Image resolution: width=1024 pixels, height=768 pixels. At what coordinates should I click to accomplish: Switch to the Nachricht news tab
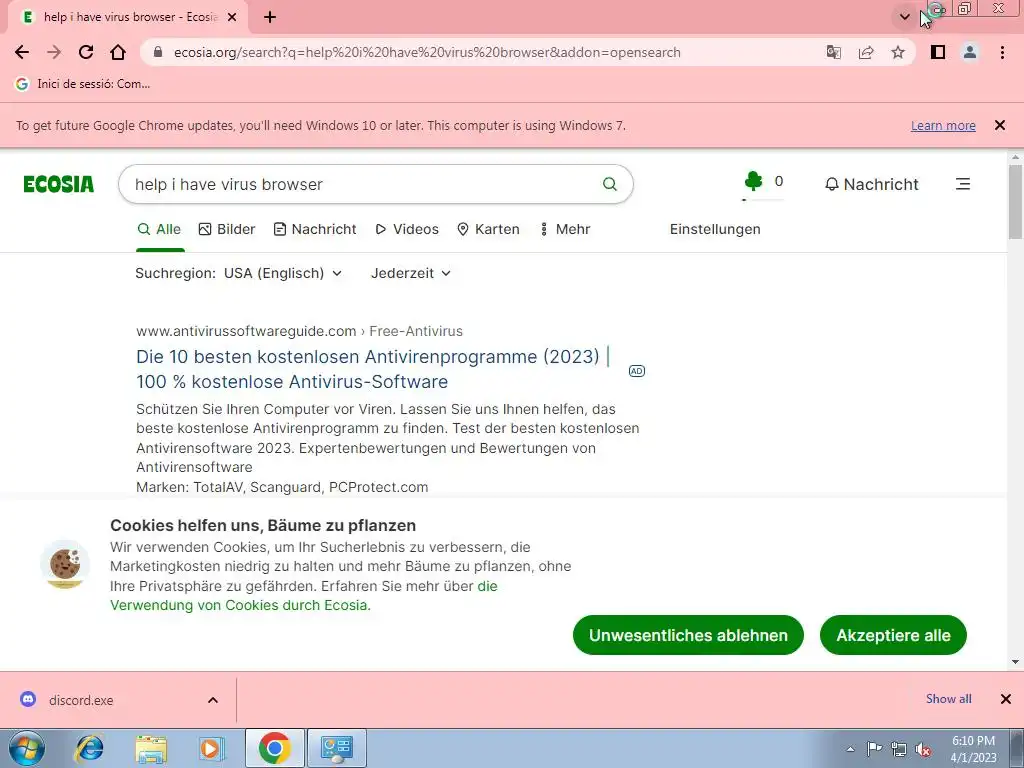(315, 229)
